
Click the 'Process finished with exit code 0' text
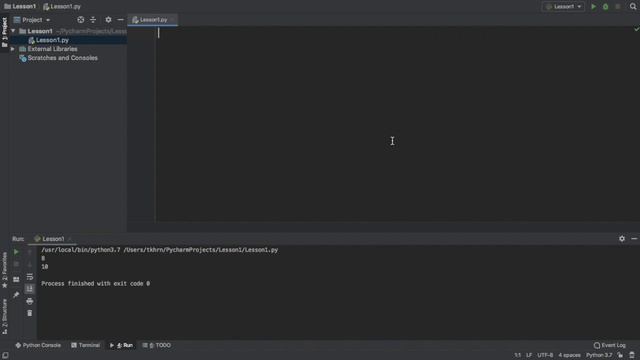[x=96, y=283]
